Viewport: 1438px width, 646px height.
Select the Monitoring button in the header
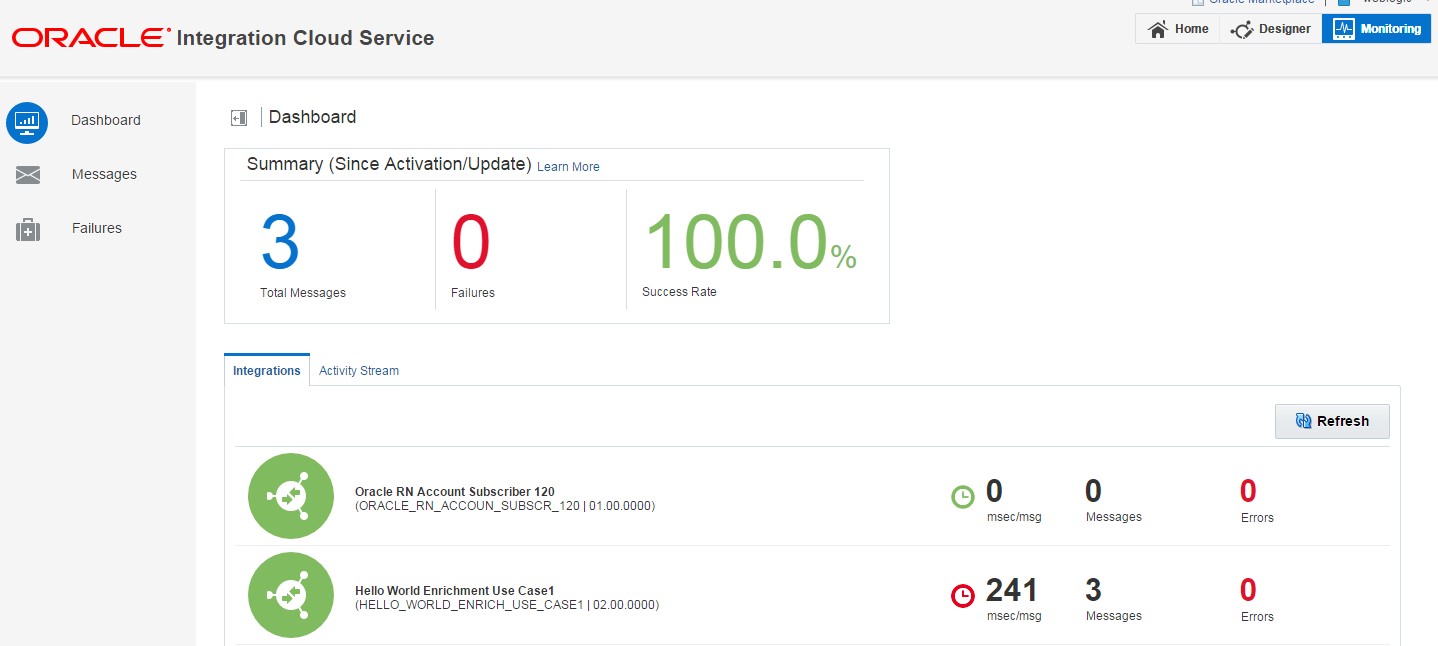[x=1376, y=29]
